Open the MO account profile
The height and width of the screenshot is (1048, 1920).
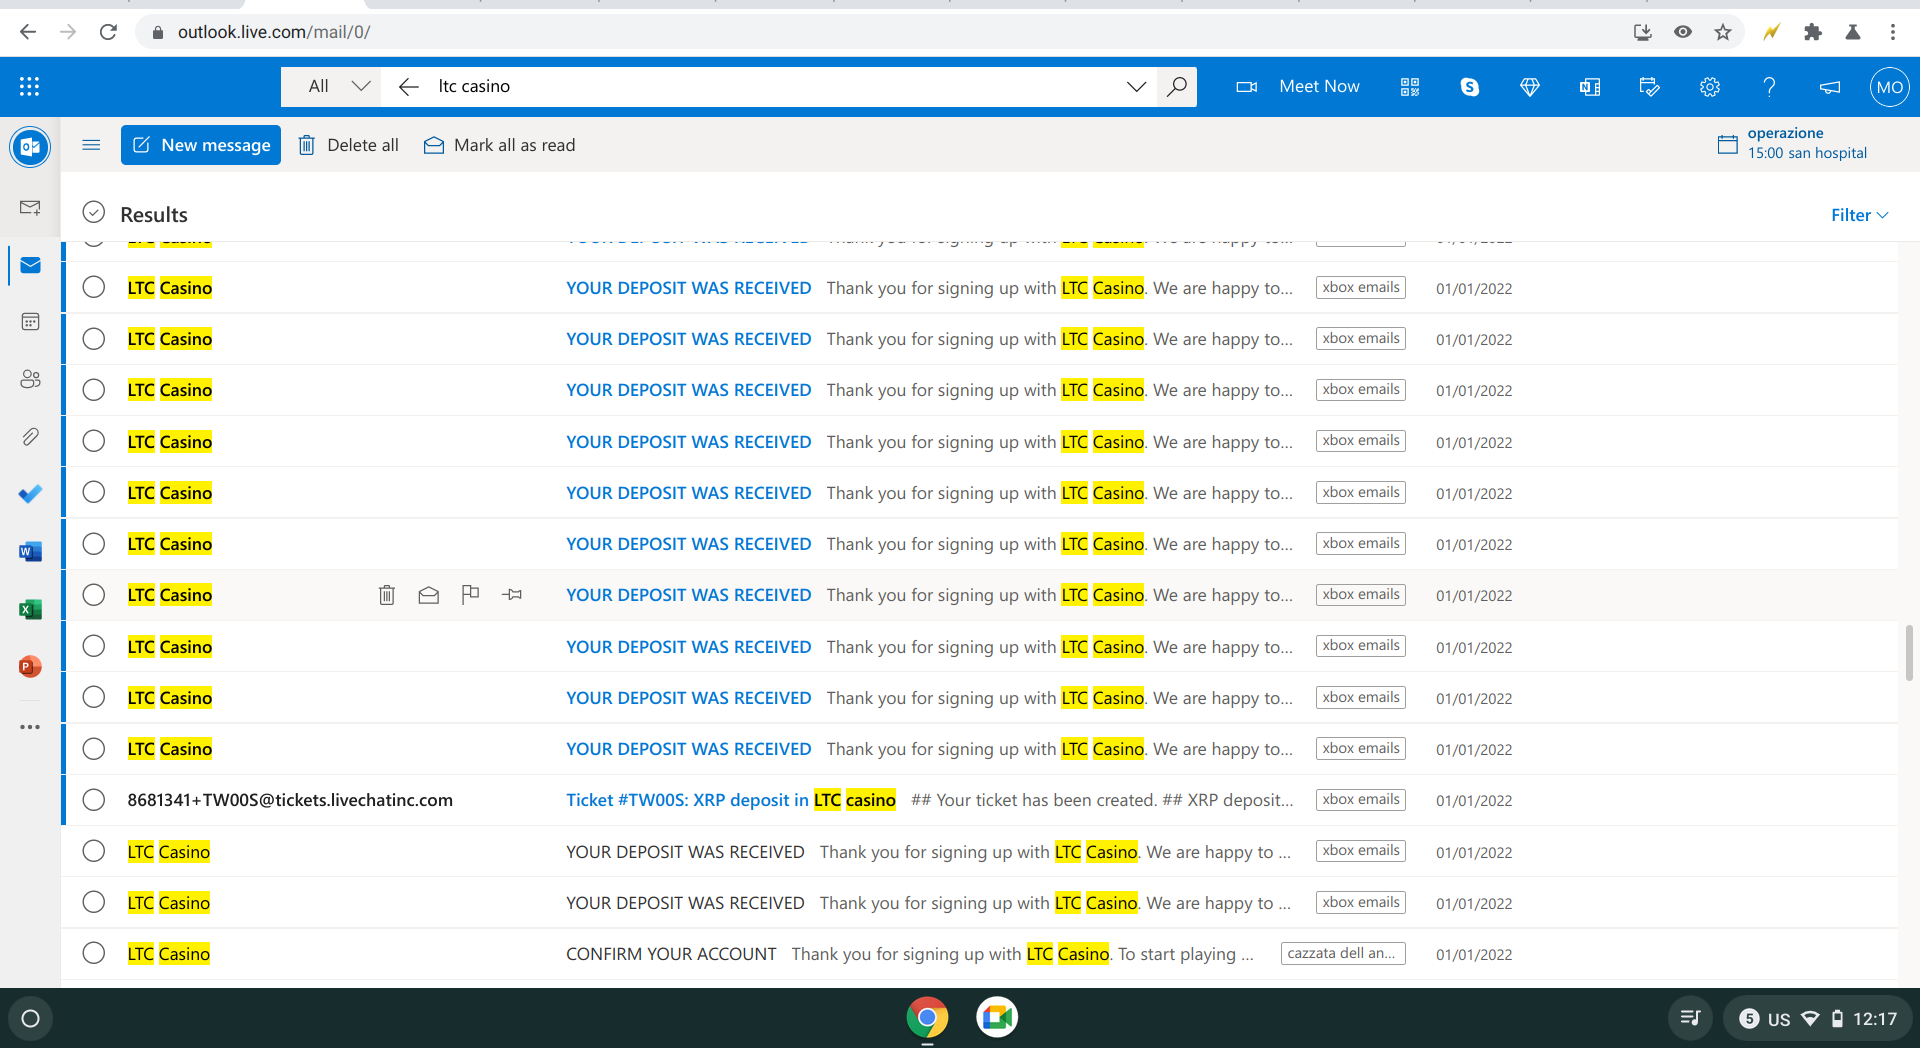click(x=1889, y=87)
